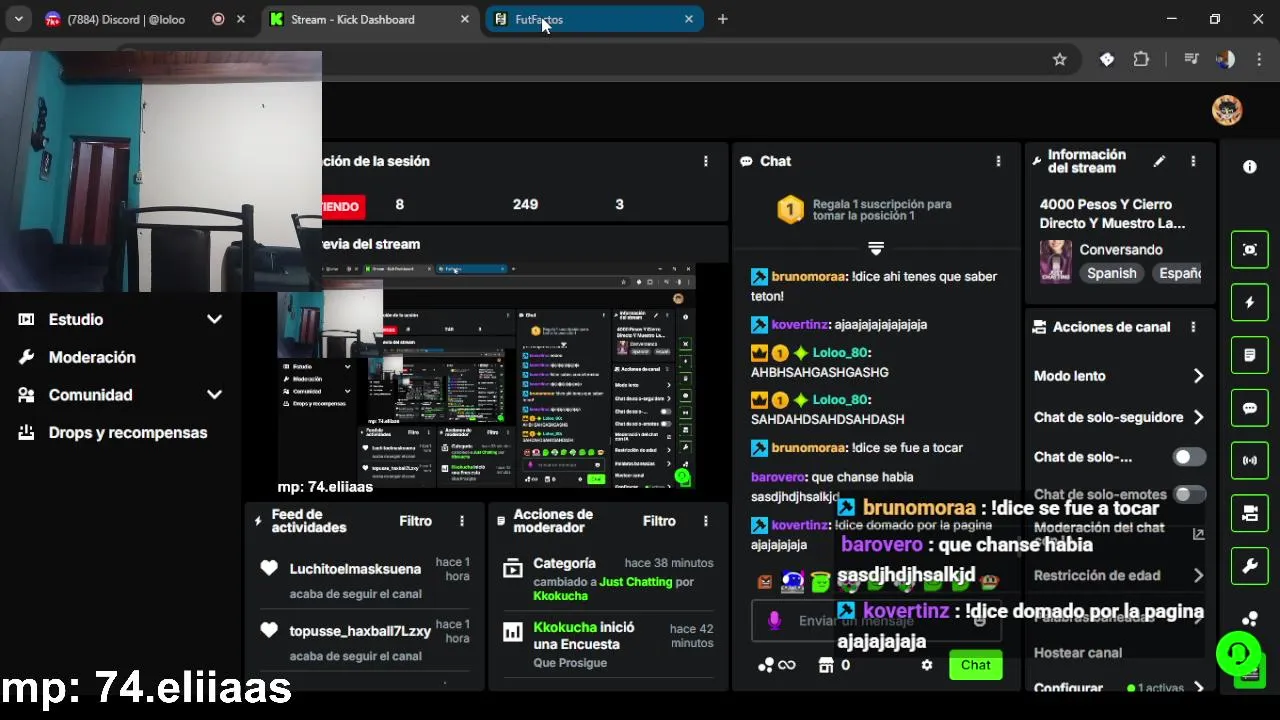Click the broadcast signal icon in the right sidebar

click(1249, 461)
